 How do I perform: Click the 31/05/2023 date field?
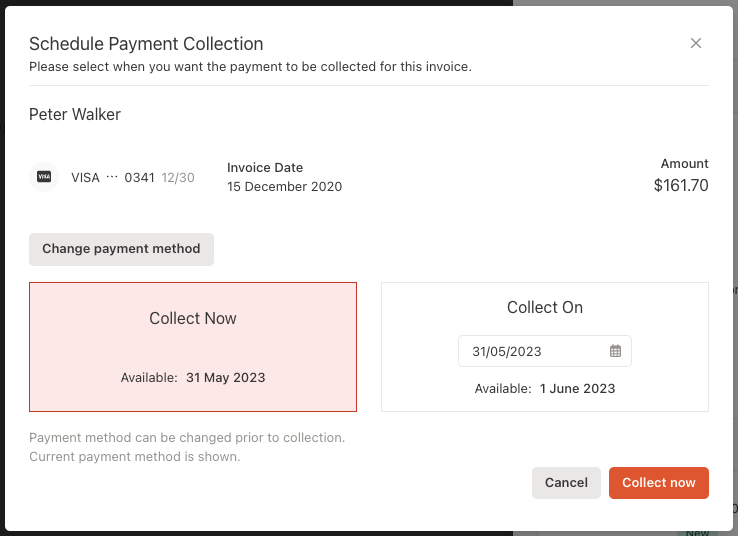pyautogui.click(x=545, y=351)
